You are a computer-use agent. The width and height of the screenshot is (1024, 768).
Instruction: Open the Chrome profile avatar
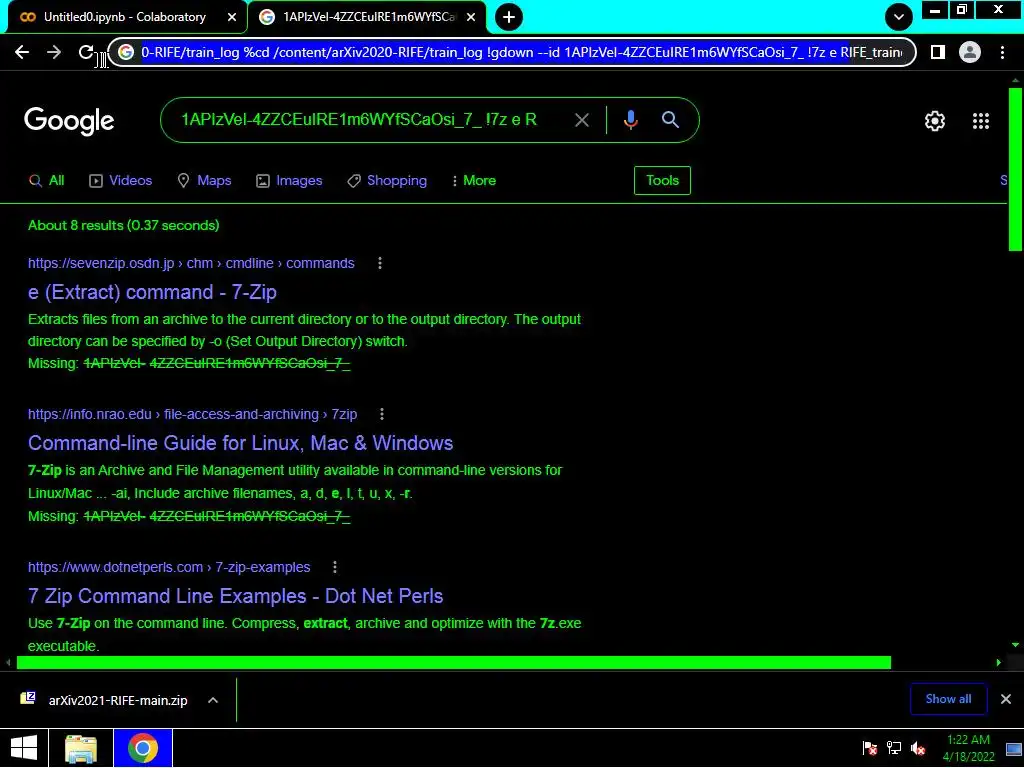(970, 52)
